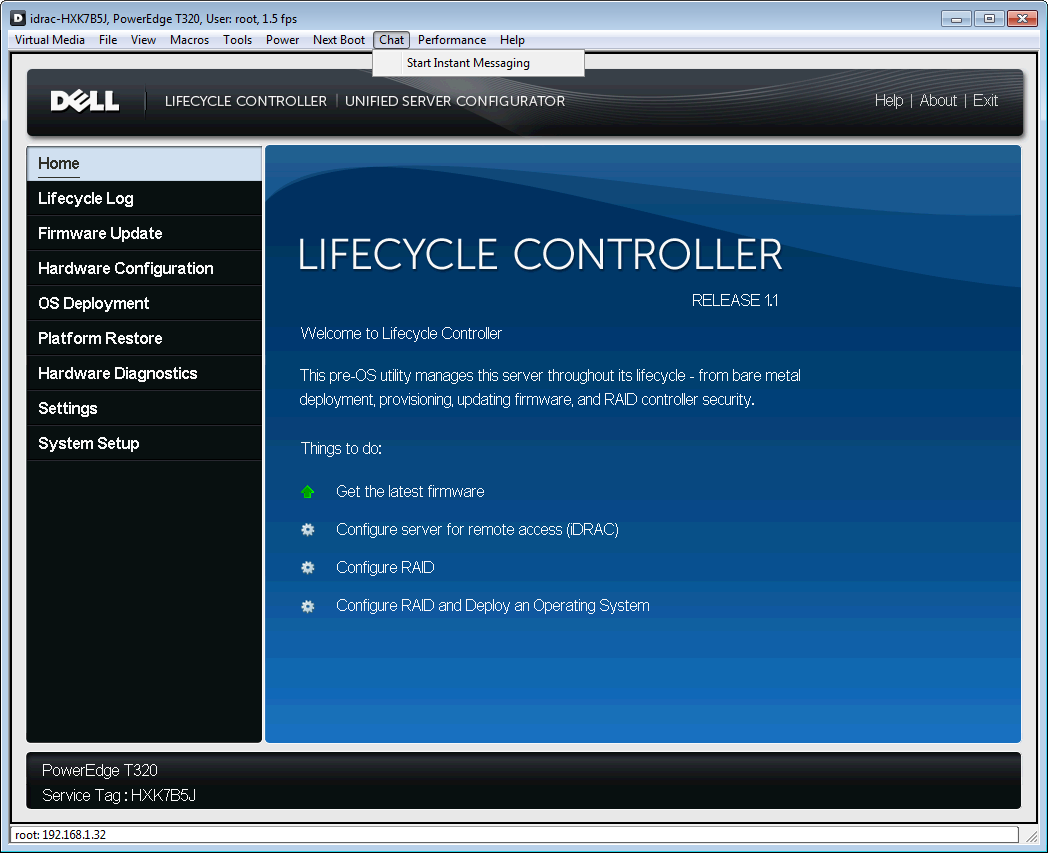Open the Power menu

pyautogui.click(x=282, y=40)
